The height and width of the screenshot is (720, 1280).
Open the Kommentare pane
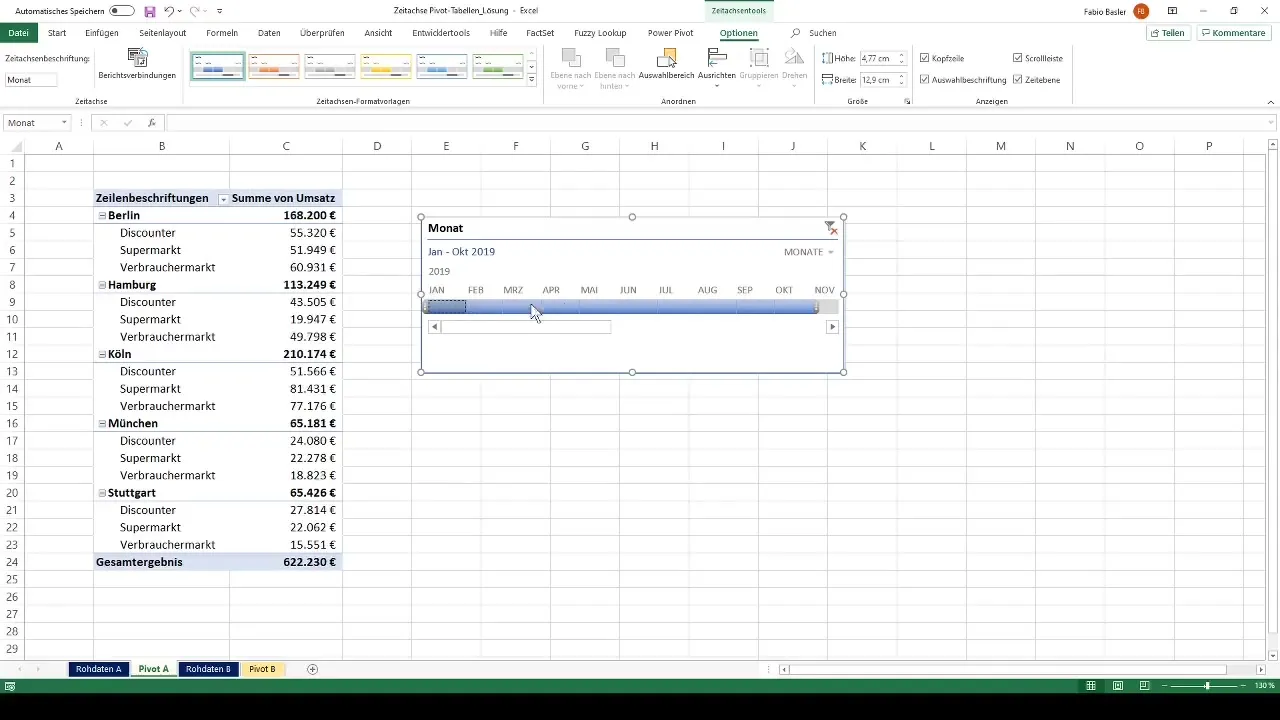(x=1233, y=33)
